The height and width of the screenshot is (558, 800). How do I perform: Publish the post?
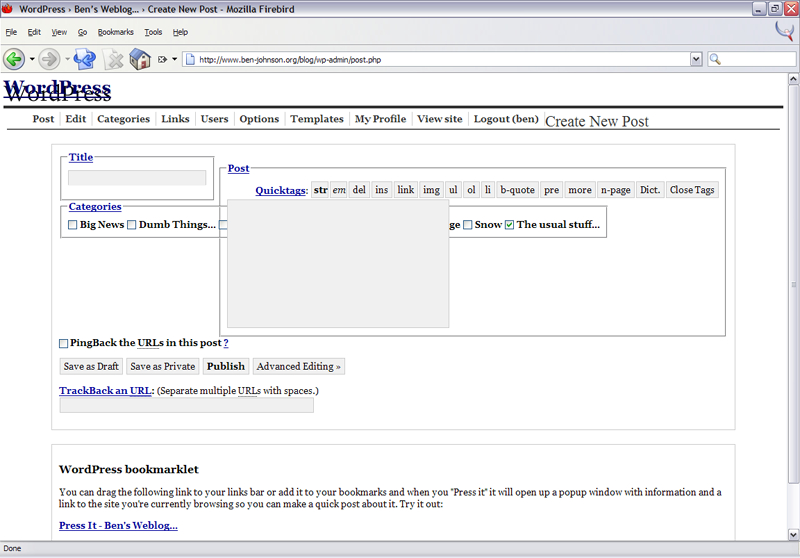(x=226, y=366)
